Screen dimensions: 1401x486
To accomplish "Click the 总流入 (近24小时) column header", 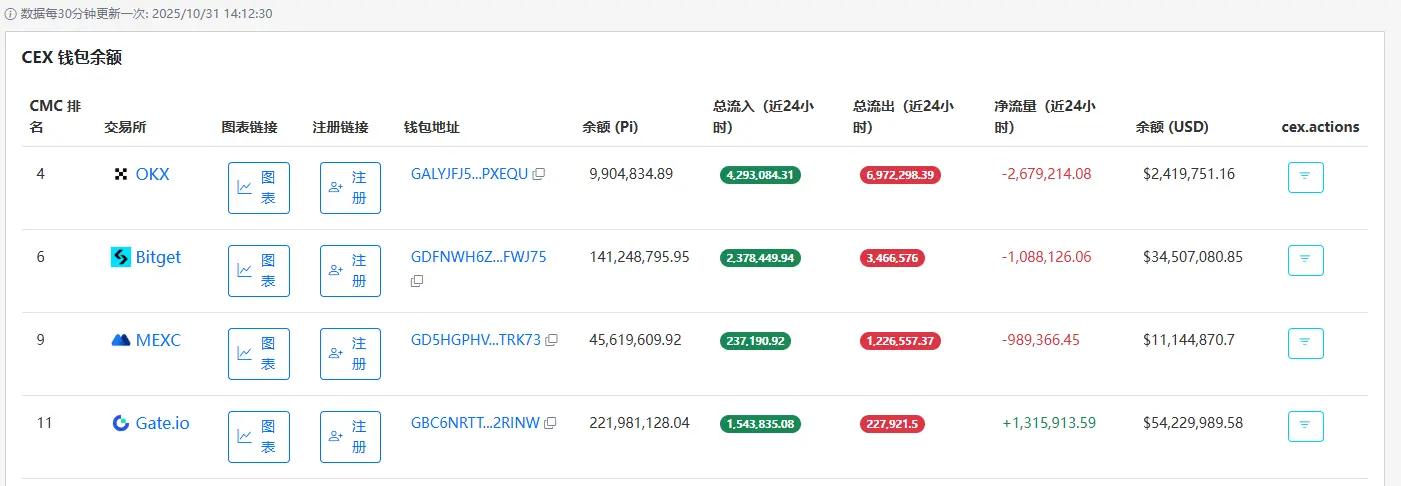I will point(762,116).
